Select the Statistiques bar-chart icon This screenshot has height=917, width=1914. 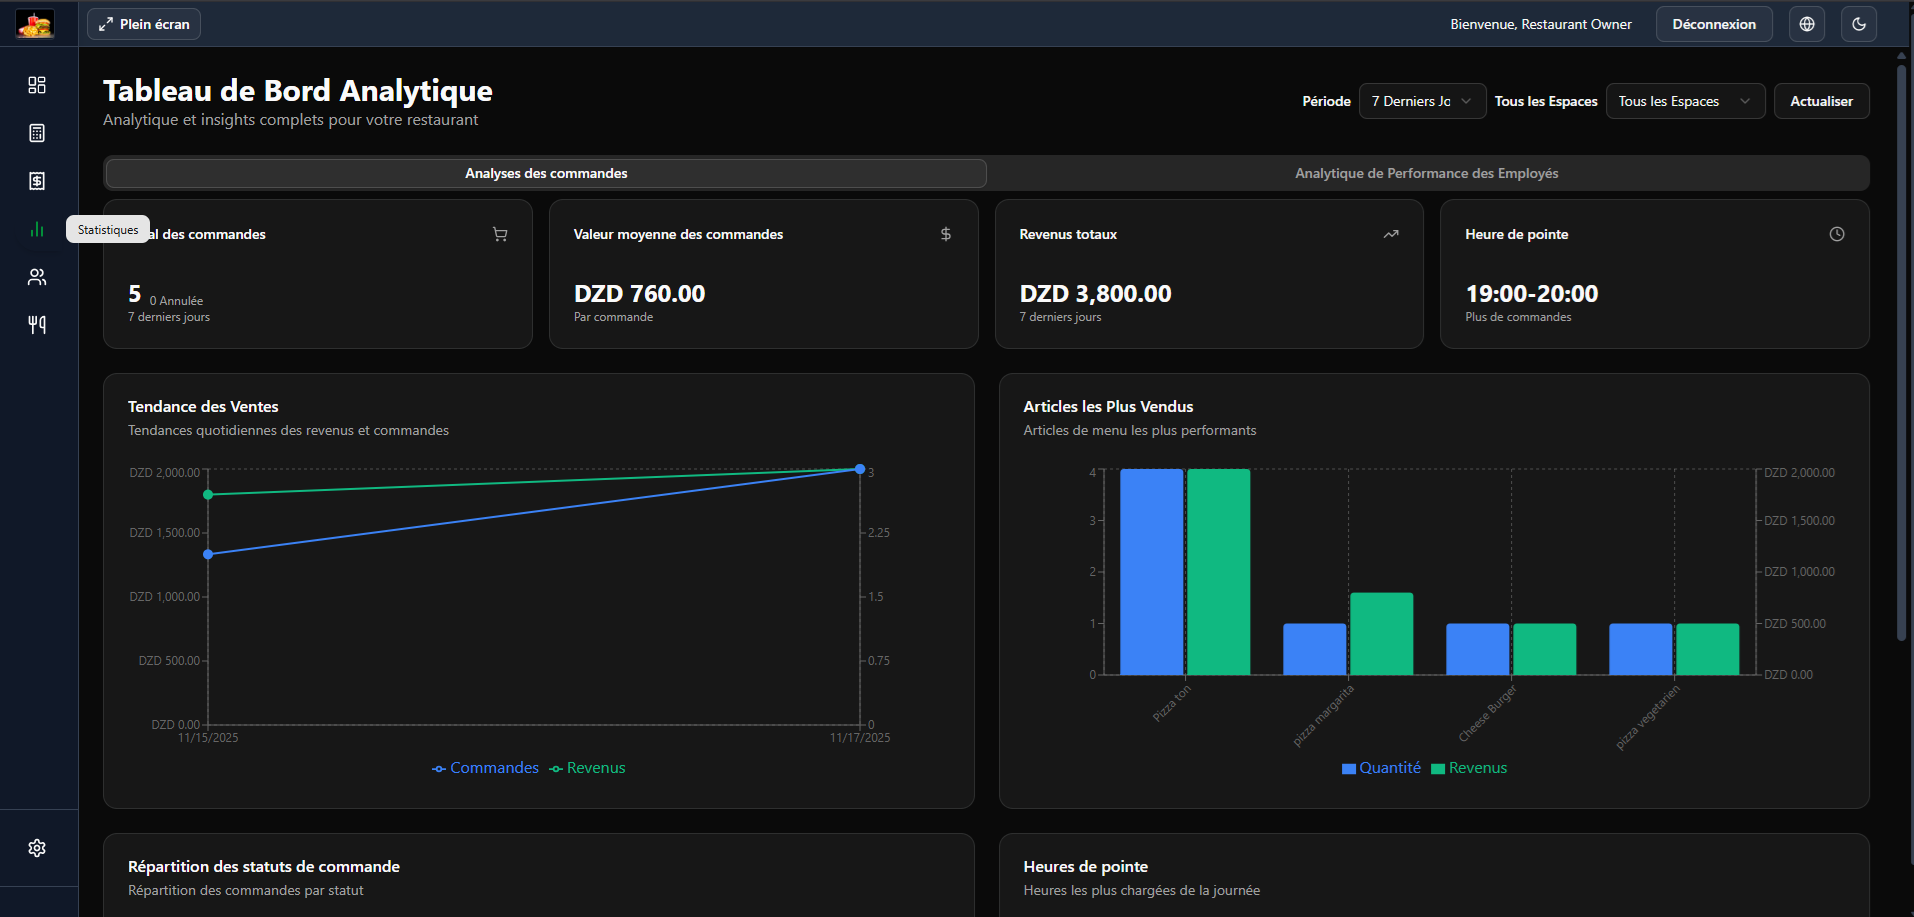click(x=37, y=229)
